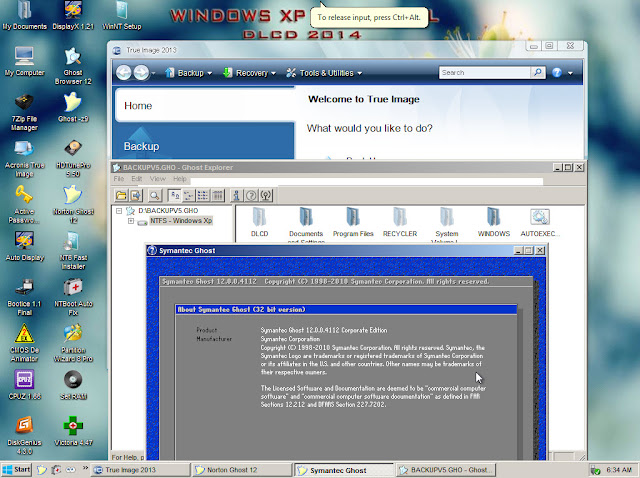
Task: Click the search magnifier button in True Image
Action: pyautogui.click(x=538, y=73)
